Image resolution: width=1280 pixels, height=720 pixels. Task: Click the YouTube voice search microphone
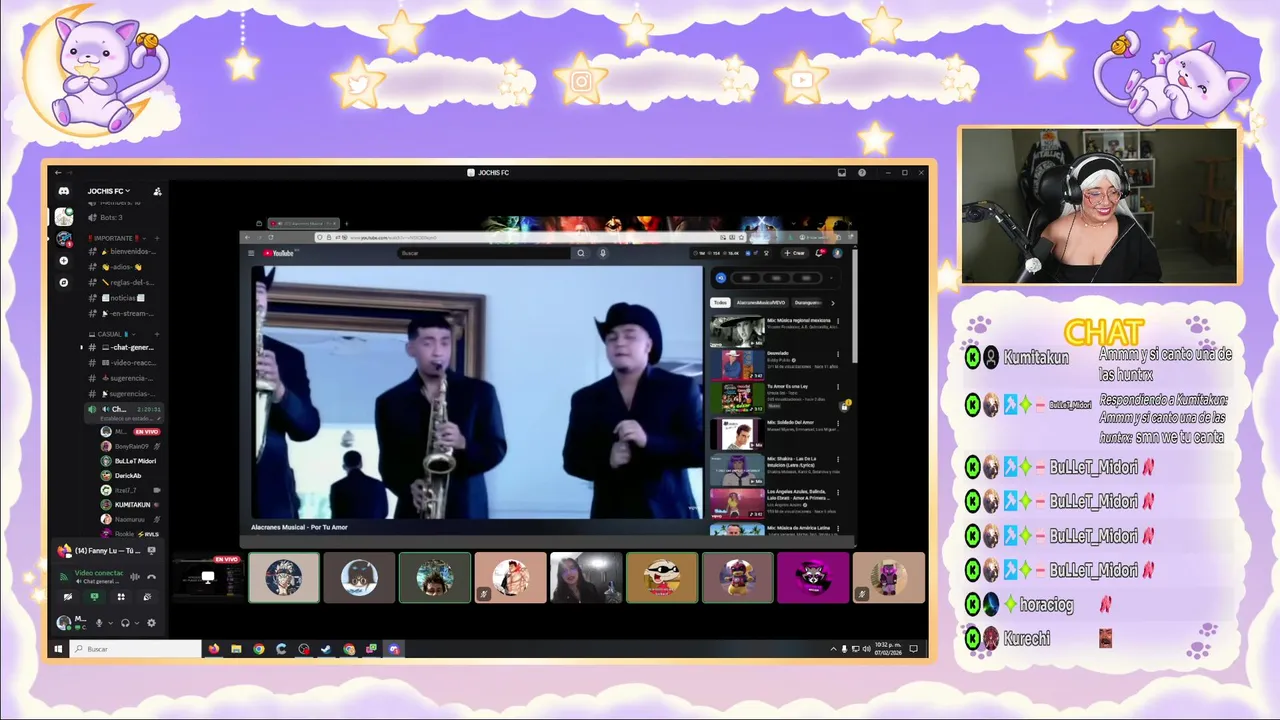pos(603,253)
